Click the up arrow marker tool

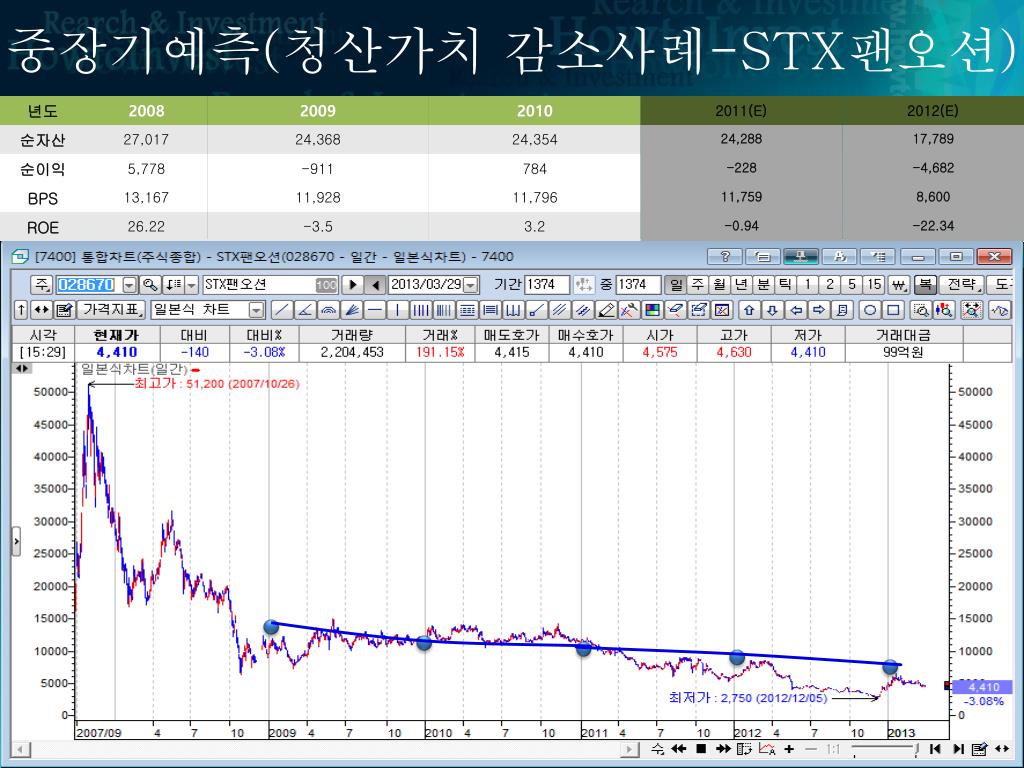(x=749, y=310)
